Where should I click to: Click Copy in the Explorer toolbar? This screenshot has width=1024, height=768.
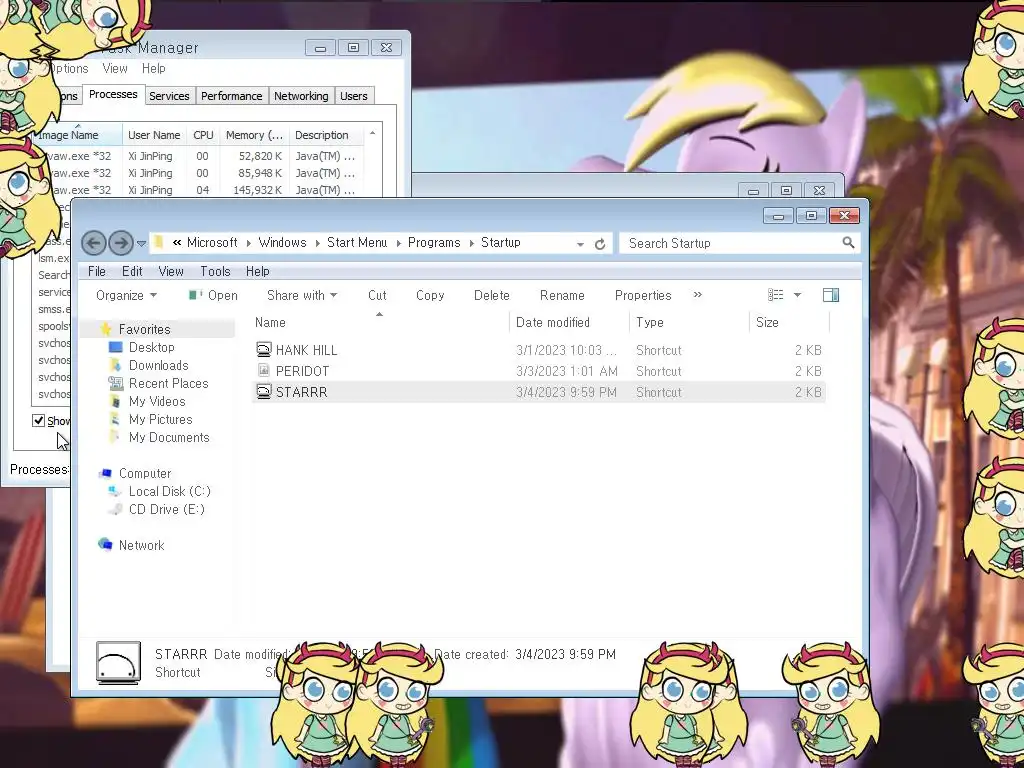430,295
